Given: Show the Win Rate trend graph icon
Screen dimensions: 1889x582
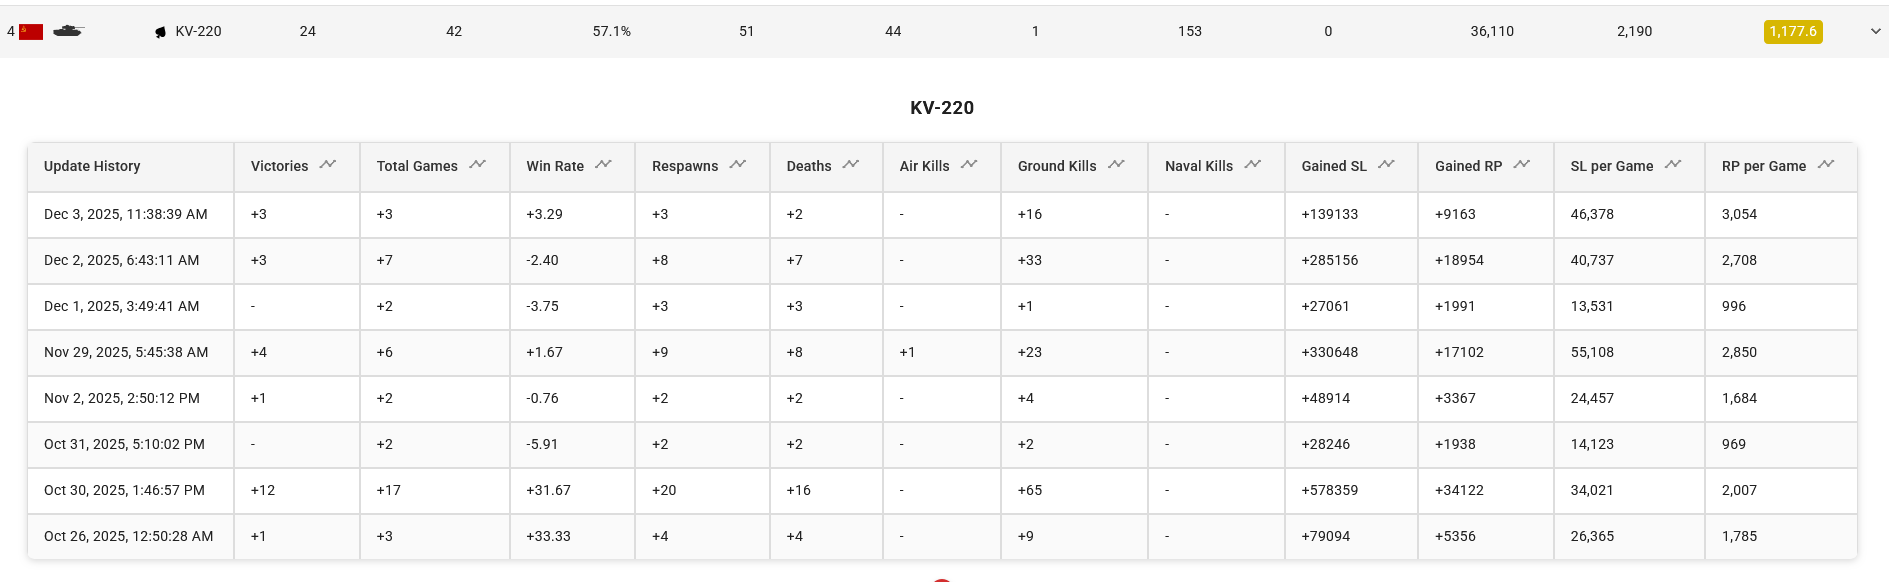Looking at the screenshot, I should coord(603,165).
